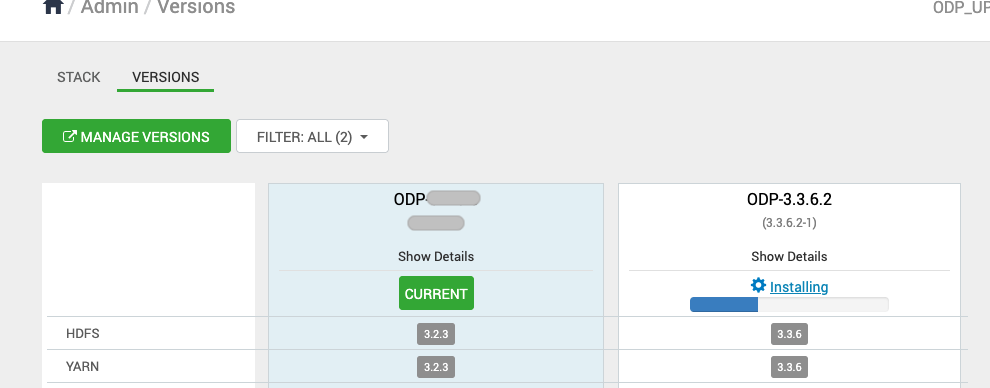Image resolution: width=990 pixels, height=388 pixels.
Task: Open the Filter: All (2) dropdown
Action: (313, 136)
